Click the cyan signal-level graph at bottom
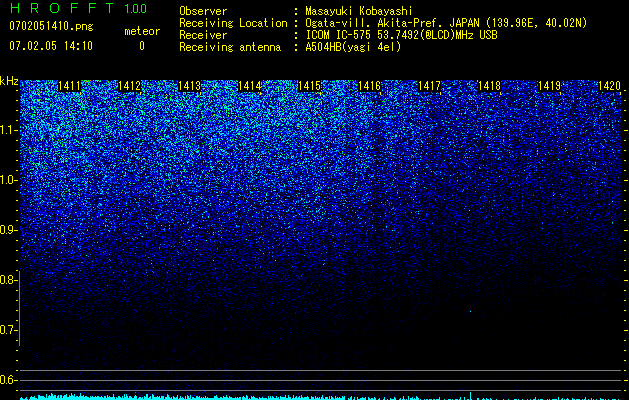The image size is (629, 400). click(321, 397)
